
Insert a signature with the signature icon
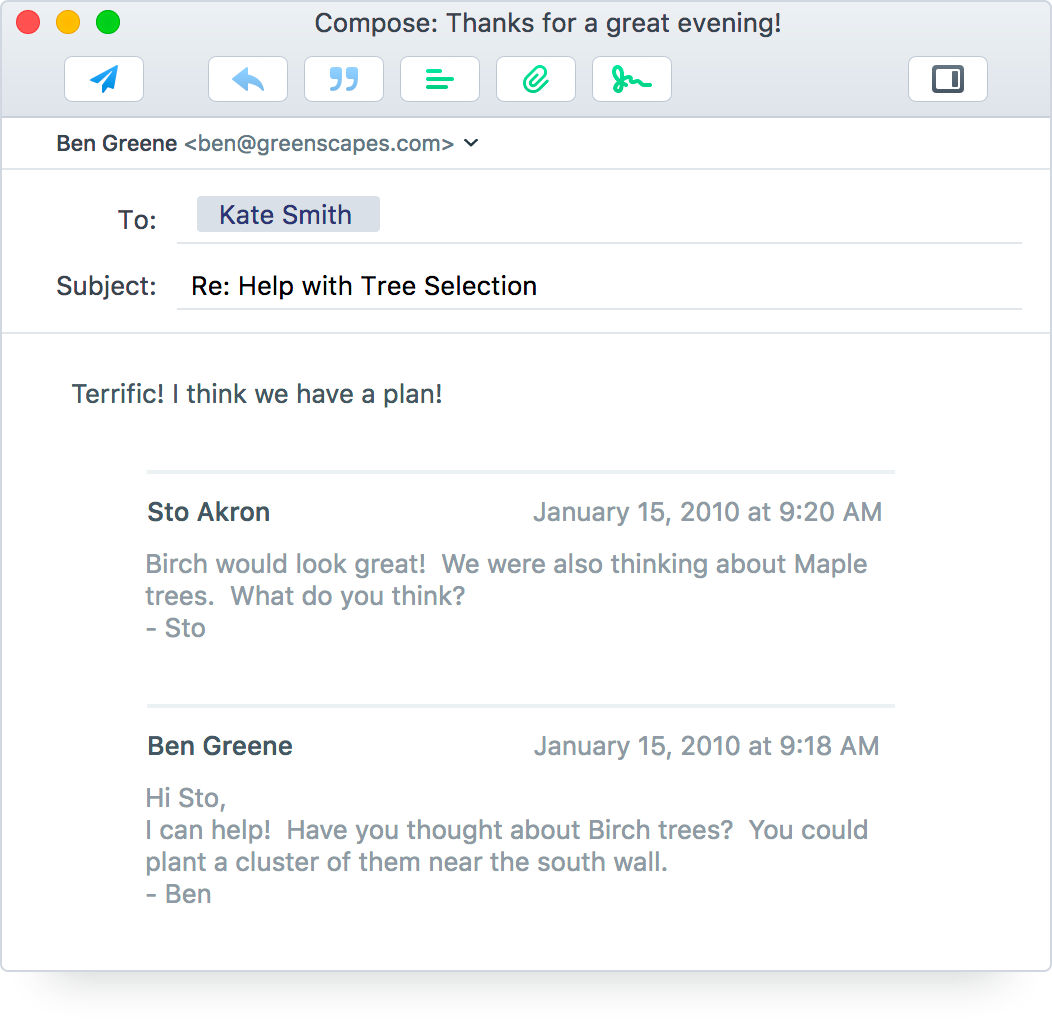(632, 80)
